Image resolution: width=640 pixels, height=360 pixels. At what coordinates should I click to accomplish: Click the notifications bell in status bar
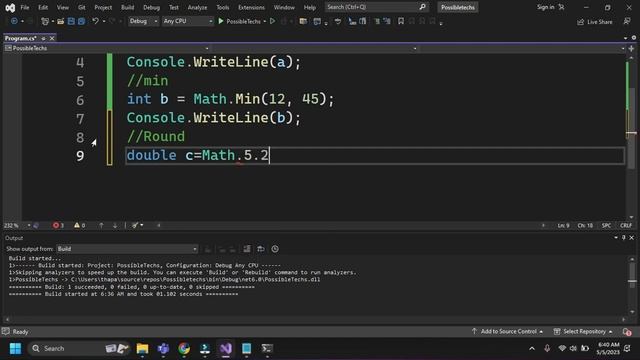click(627, 332)
